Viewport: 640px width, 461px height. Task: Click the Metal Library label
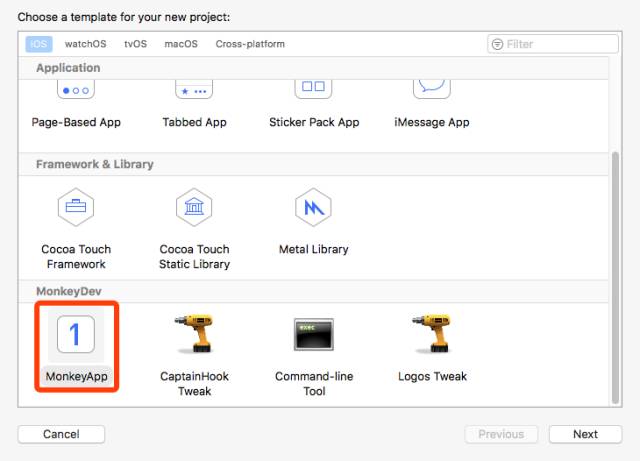pyautogui.click(x=313, y=249)
